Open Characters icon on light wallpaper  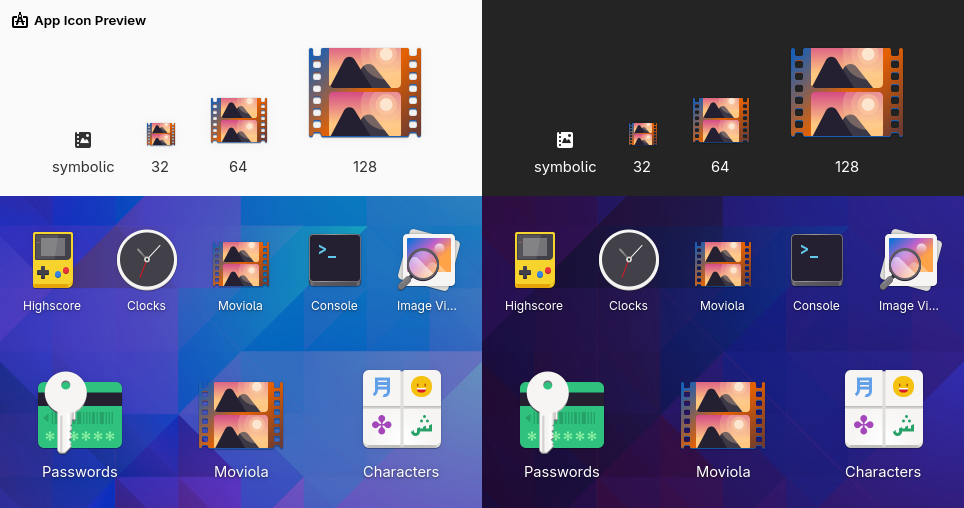point(402,408)
